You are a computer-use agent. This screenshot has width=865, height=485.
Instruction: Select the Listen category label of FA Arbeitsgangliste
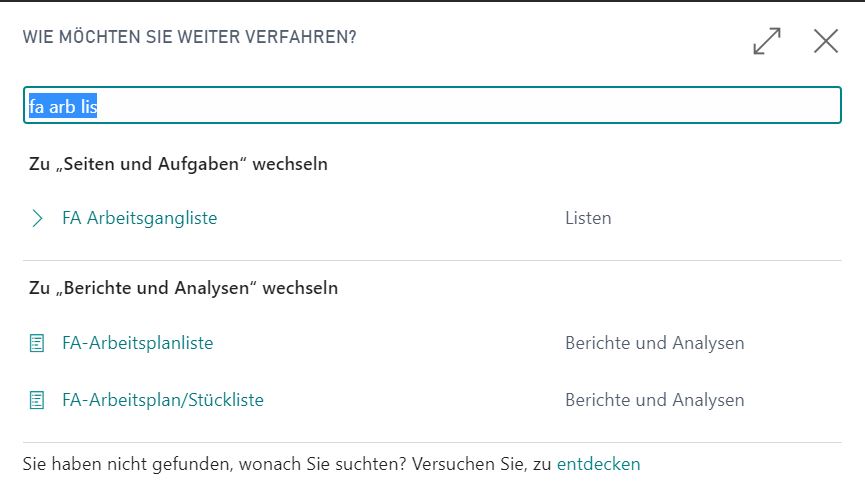coord(588,218)
